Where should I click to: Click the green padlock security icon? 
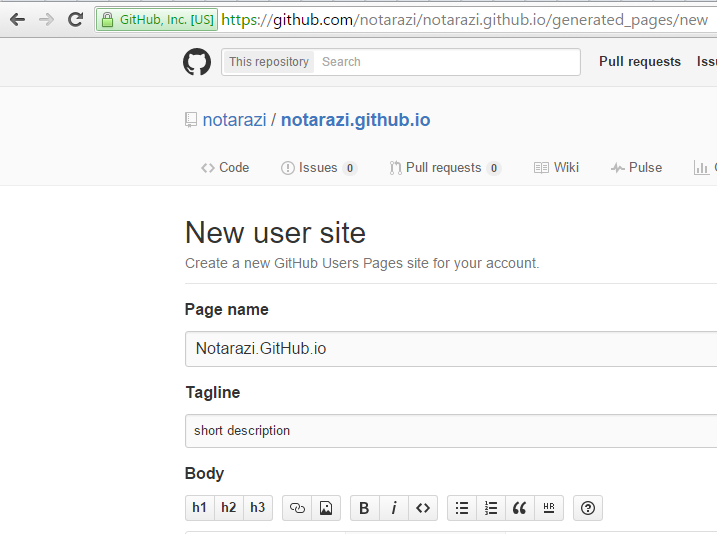[107, 20]
